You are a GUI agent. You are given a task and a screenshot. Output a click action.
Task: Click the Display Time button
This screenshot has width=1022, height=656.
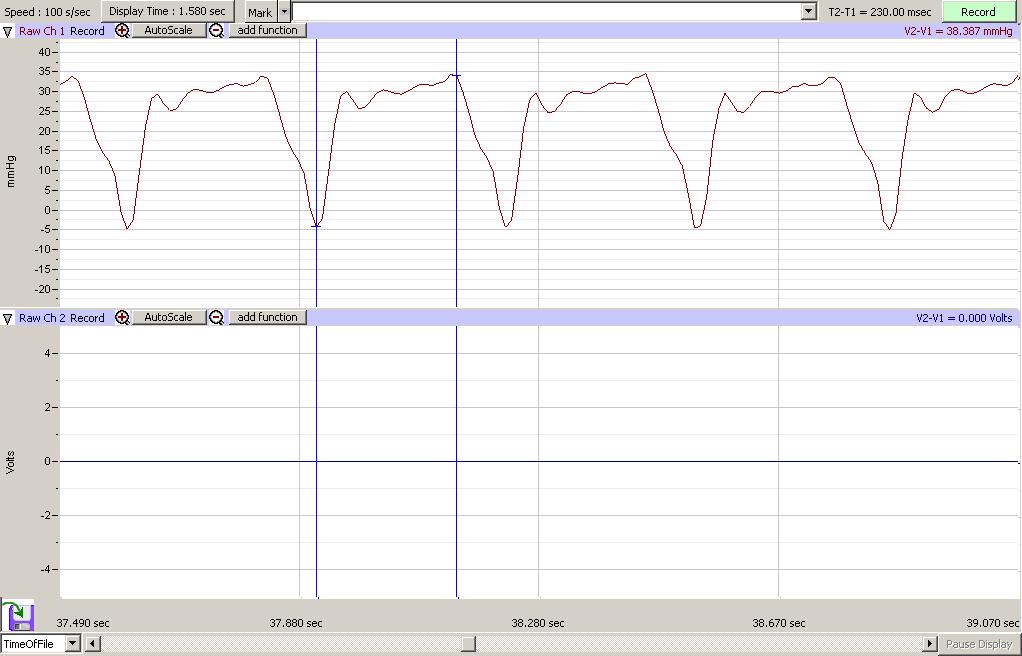[x=167, y=11]
